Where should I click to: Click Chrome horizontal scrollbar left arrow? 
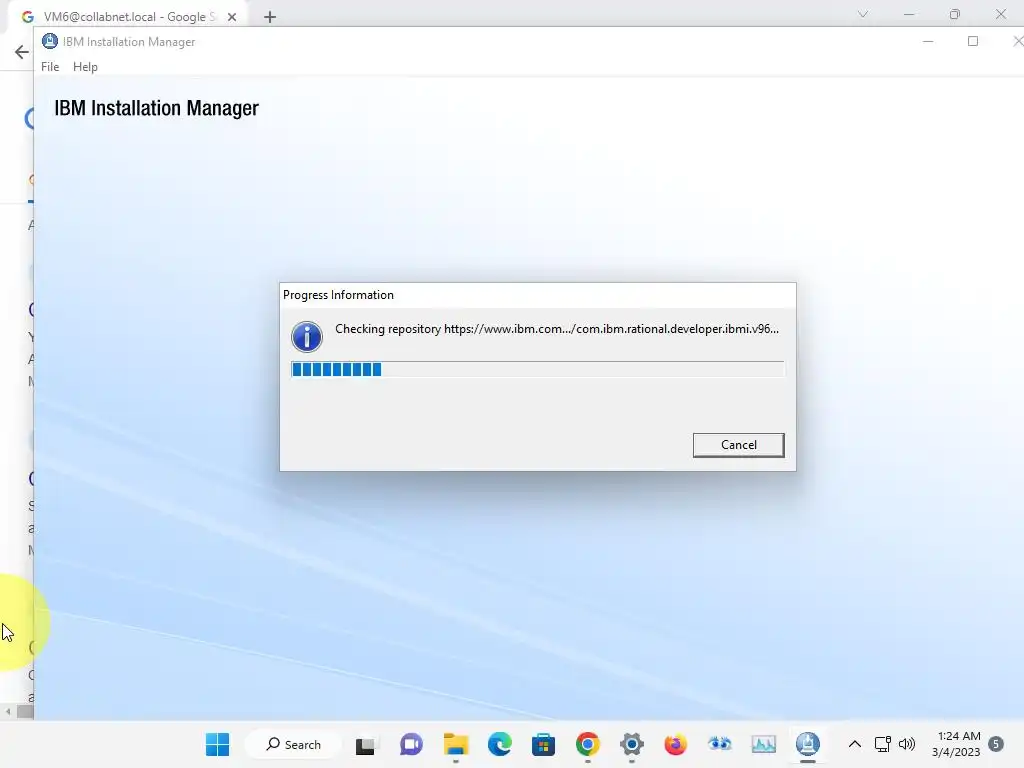[8, 712]
